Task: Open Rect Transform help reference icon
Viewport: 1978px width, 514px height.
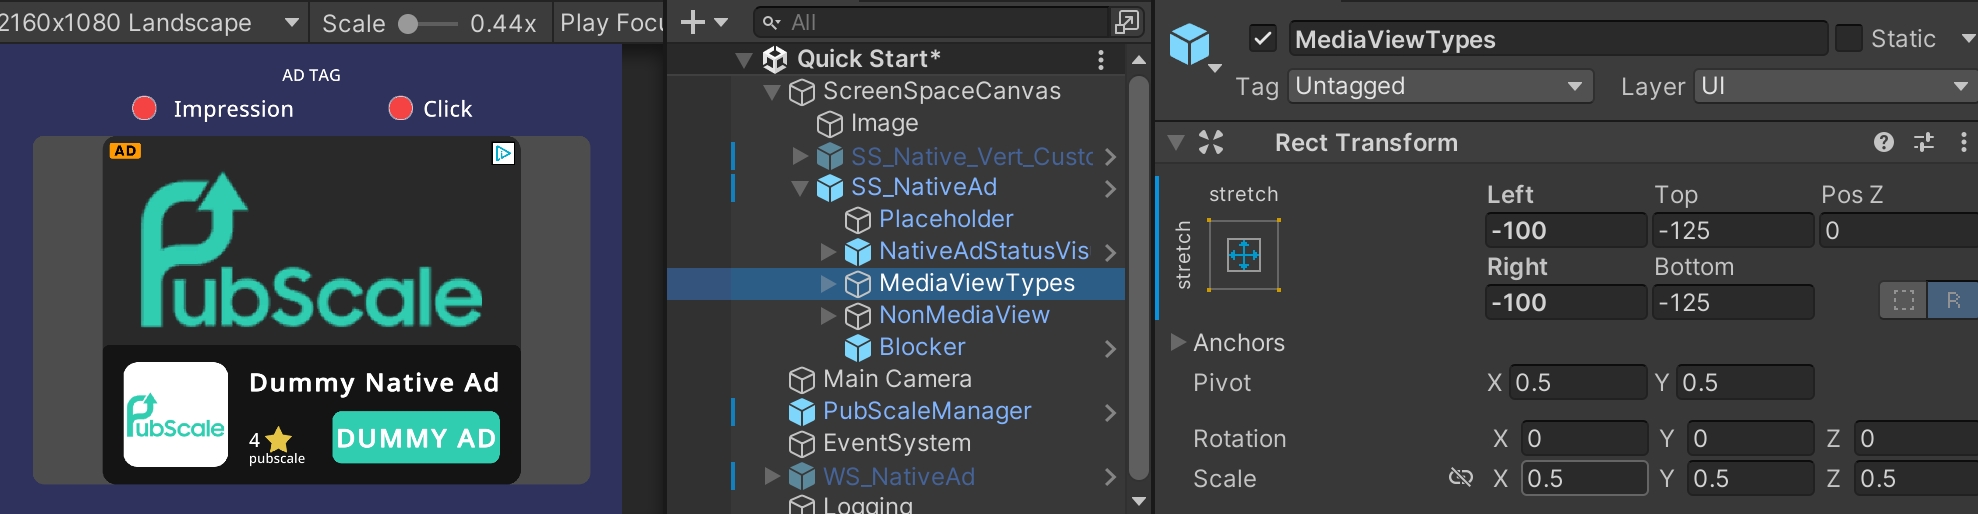Action: point(1884,142)
